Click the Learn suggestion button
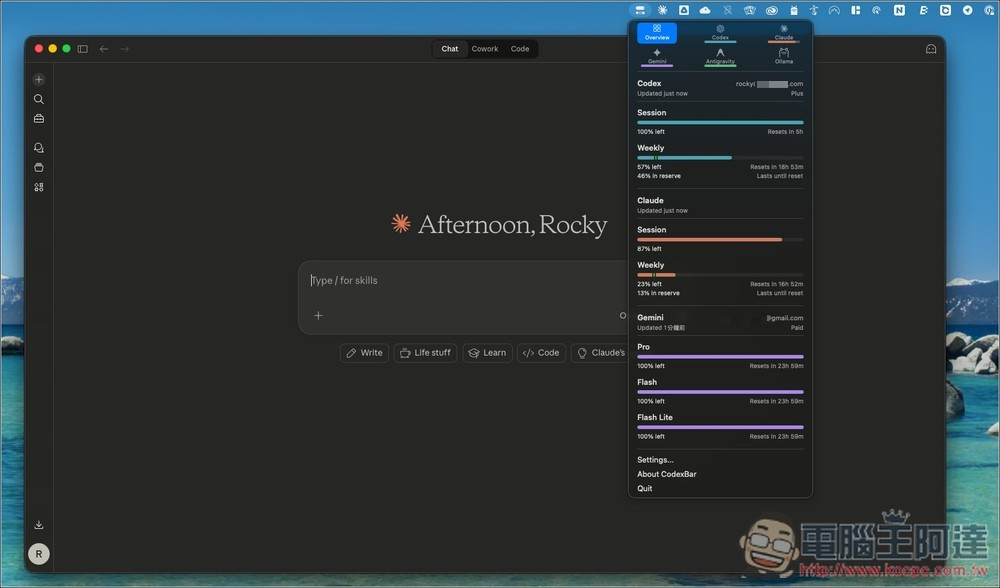Screen dimensions: 1000x588 [x=487, y=353]
